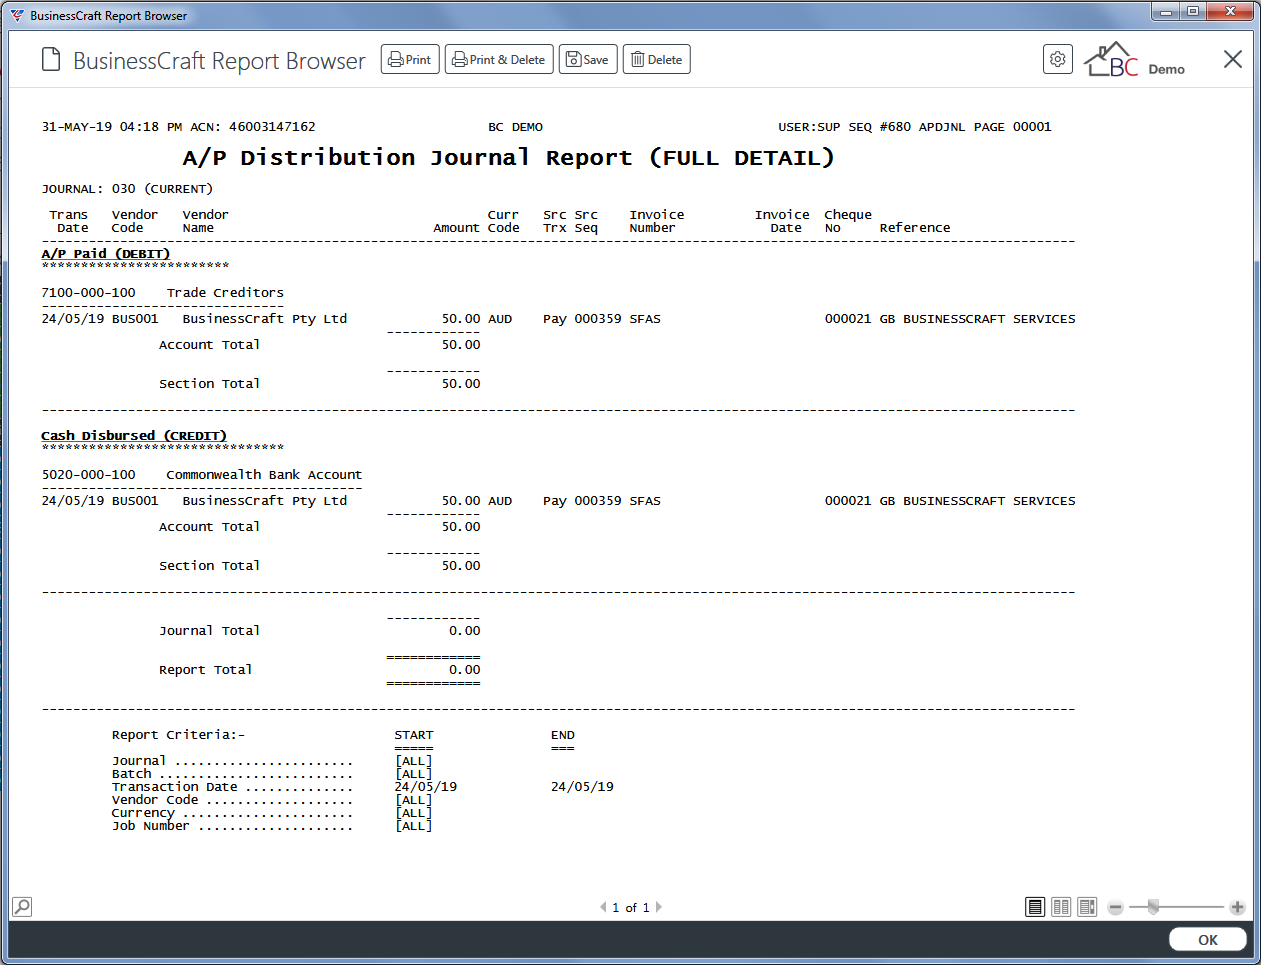Minimize the Report Browser window
Image resolution: width=1261 pixels, height=965 pixels.
coord(1166,12)
